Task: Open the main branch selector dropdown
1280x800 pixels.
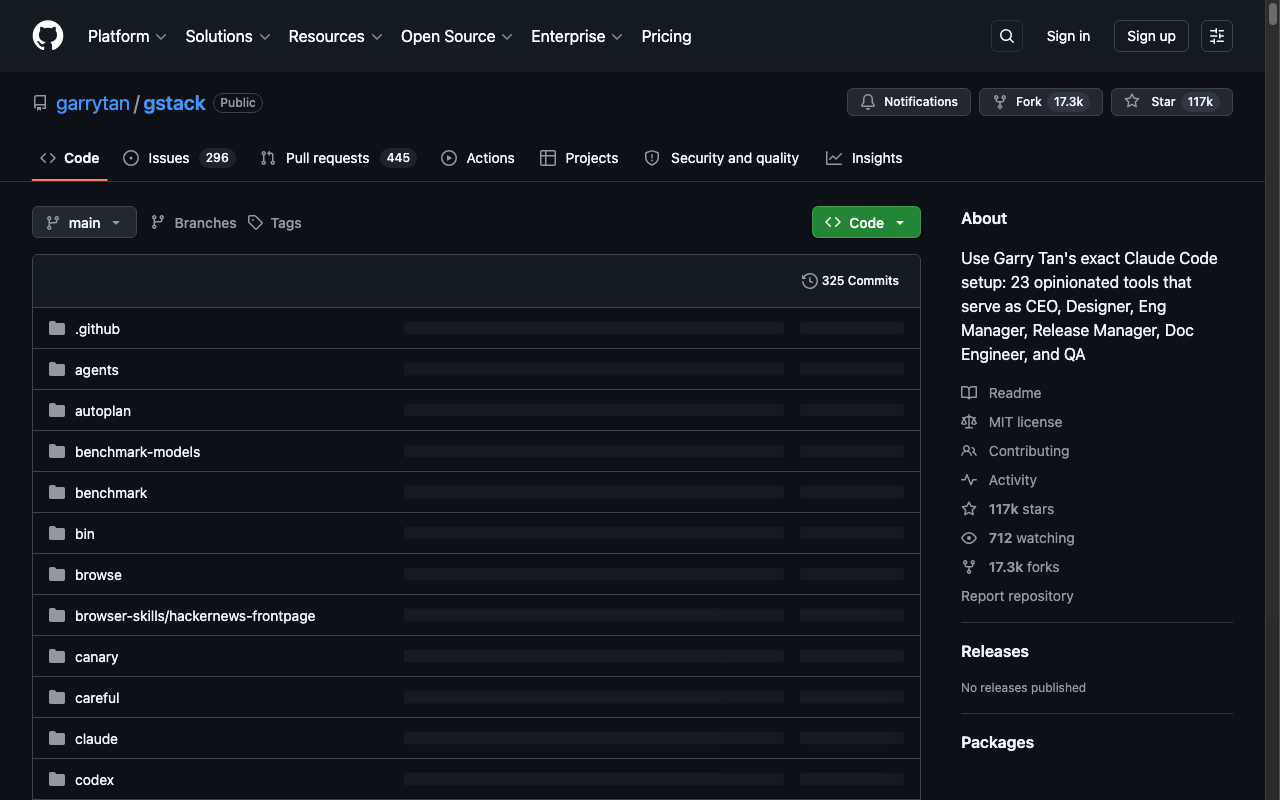Action: pos(84,222)
